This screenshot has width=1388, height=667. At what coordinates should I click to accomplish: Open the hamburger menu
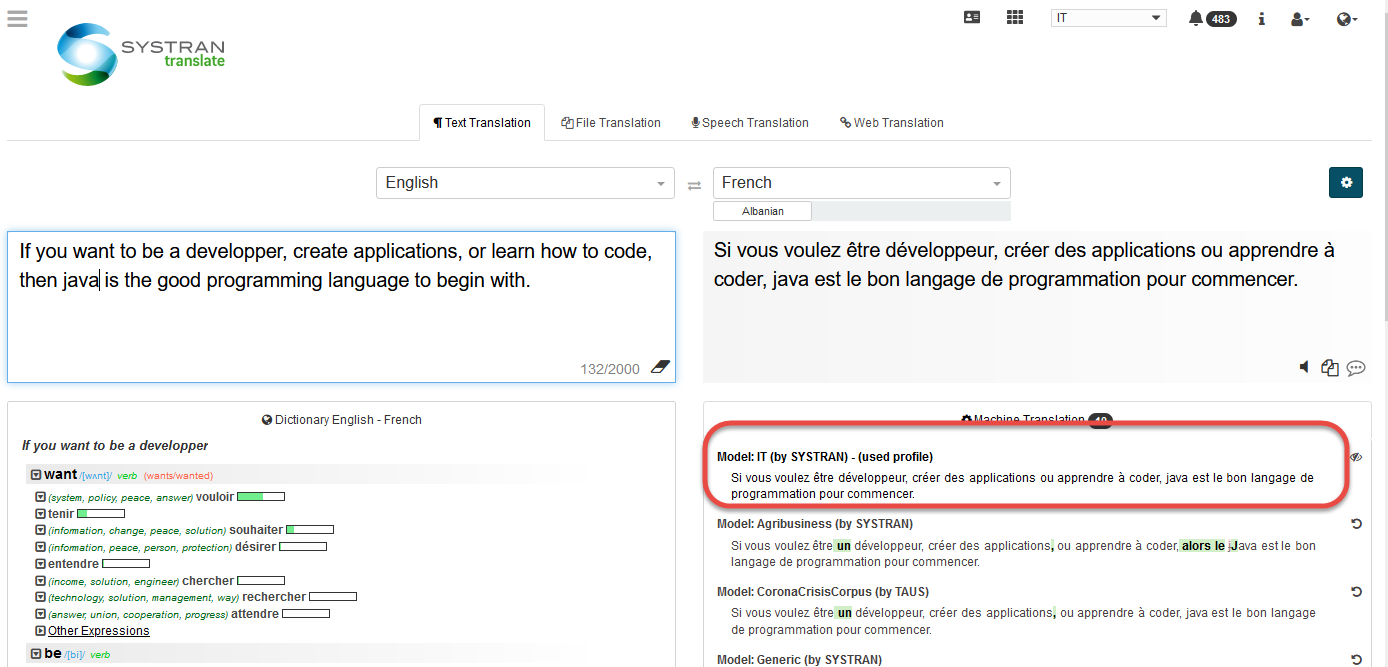tap(17, 18)
